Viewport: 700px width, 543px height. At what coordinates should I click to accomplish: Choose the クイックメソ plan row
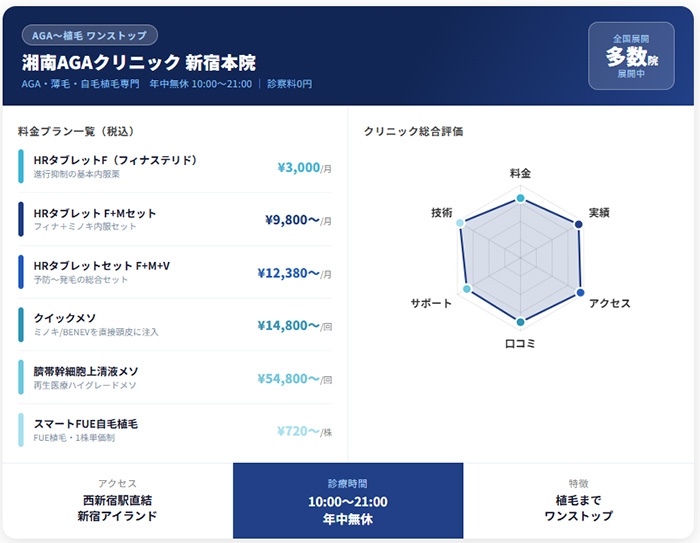(175, 324)
